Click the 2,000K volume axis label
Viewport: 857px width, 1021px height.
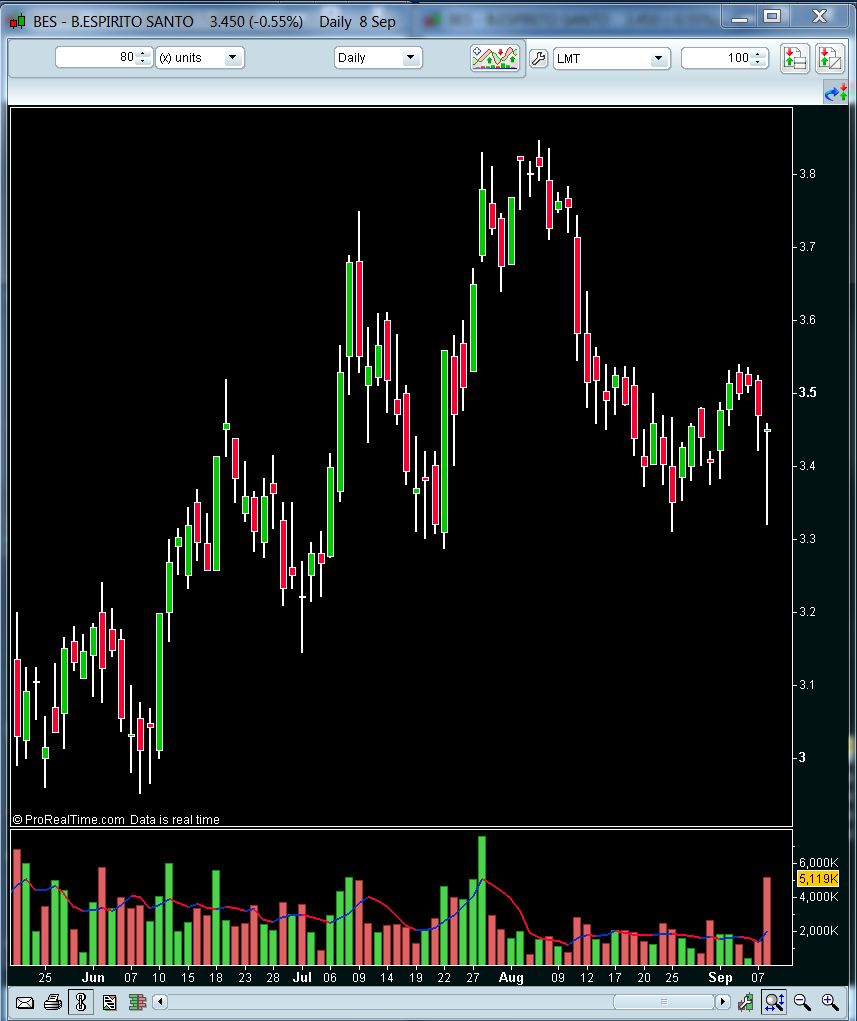point(819,930)
